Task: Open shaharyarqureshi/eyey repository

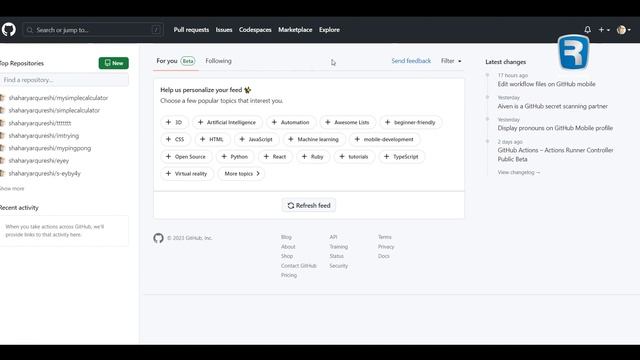Action: [39, 161]
